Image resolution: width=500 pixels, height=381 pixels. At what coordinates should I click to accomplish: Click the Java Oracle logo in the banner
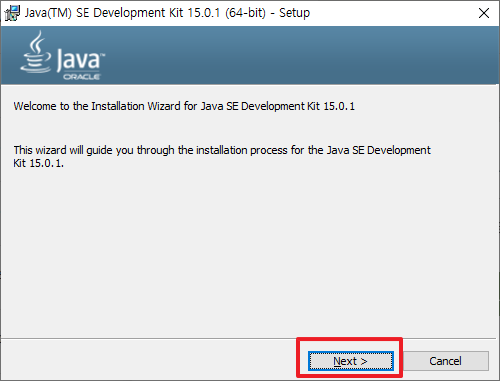(x=62, y=55)
